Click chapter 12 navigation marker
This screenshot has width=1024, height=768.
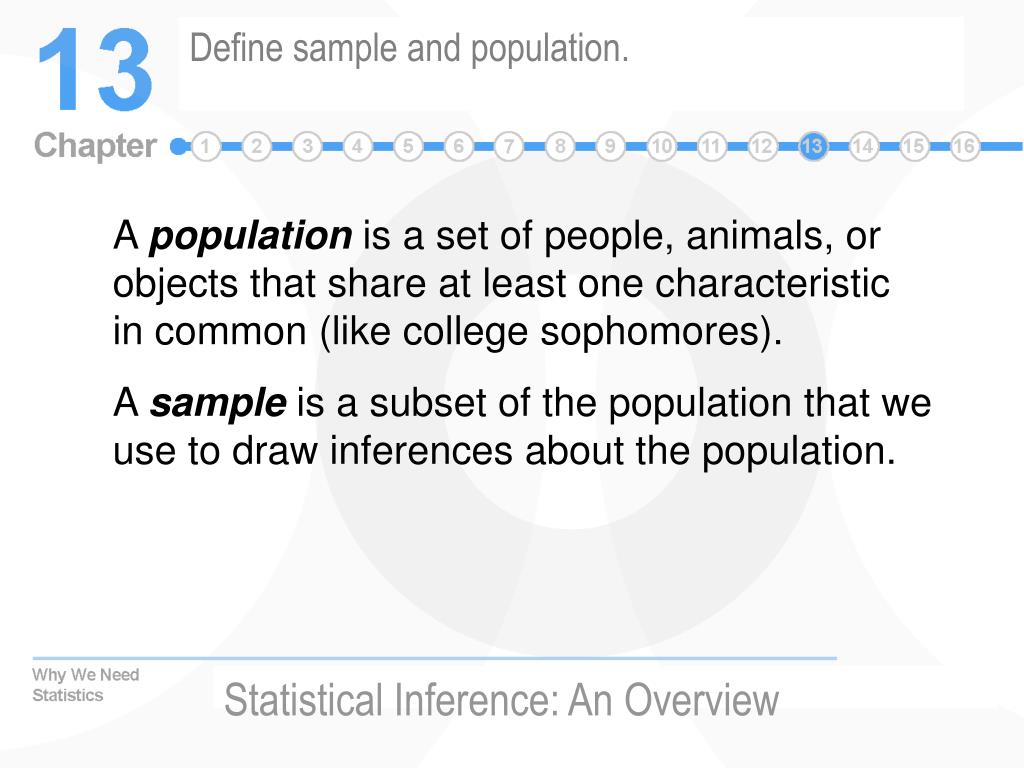coord(761,146)
